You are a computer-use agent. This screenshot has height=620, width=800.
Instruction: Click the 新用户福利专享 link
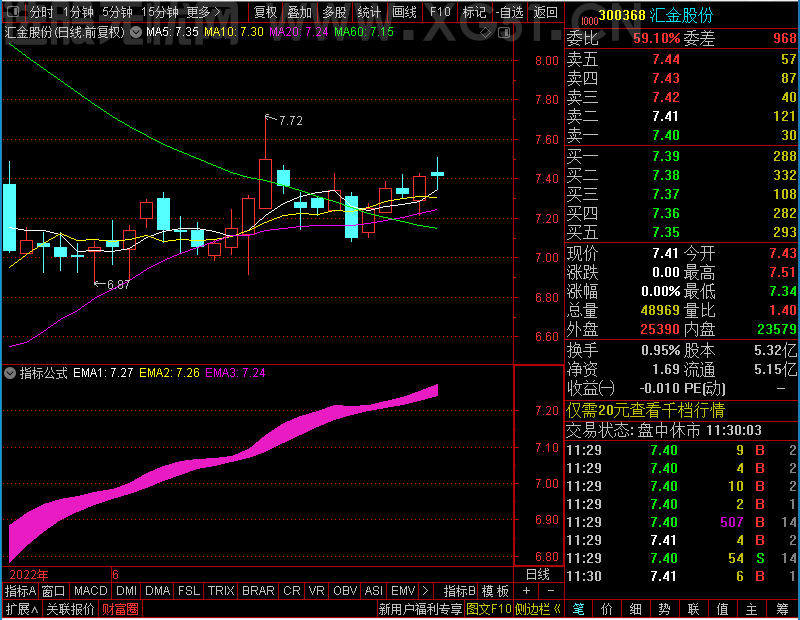[420, 609]
